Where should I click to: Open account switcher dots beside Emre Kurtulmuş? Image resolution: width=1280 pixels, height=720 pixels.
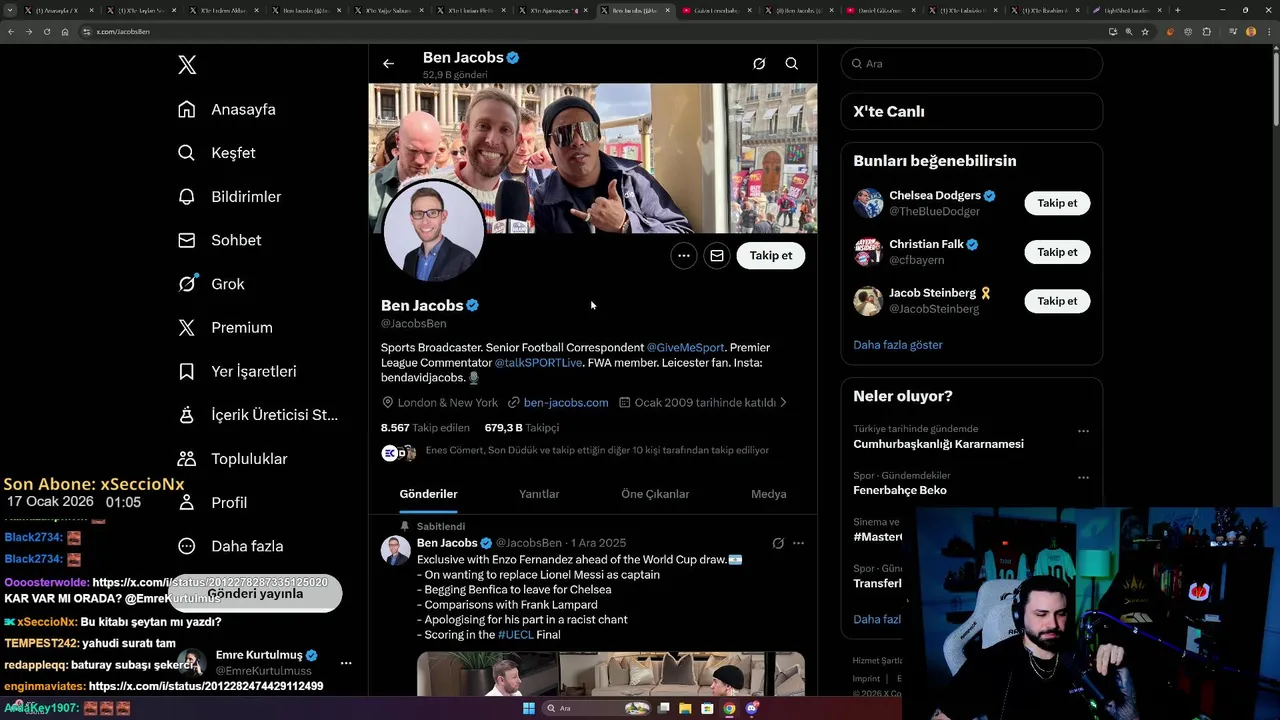pos(346,663)
